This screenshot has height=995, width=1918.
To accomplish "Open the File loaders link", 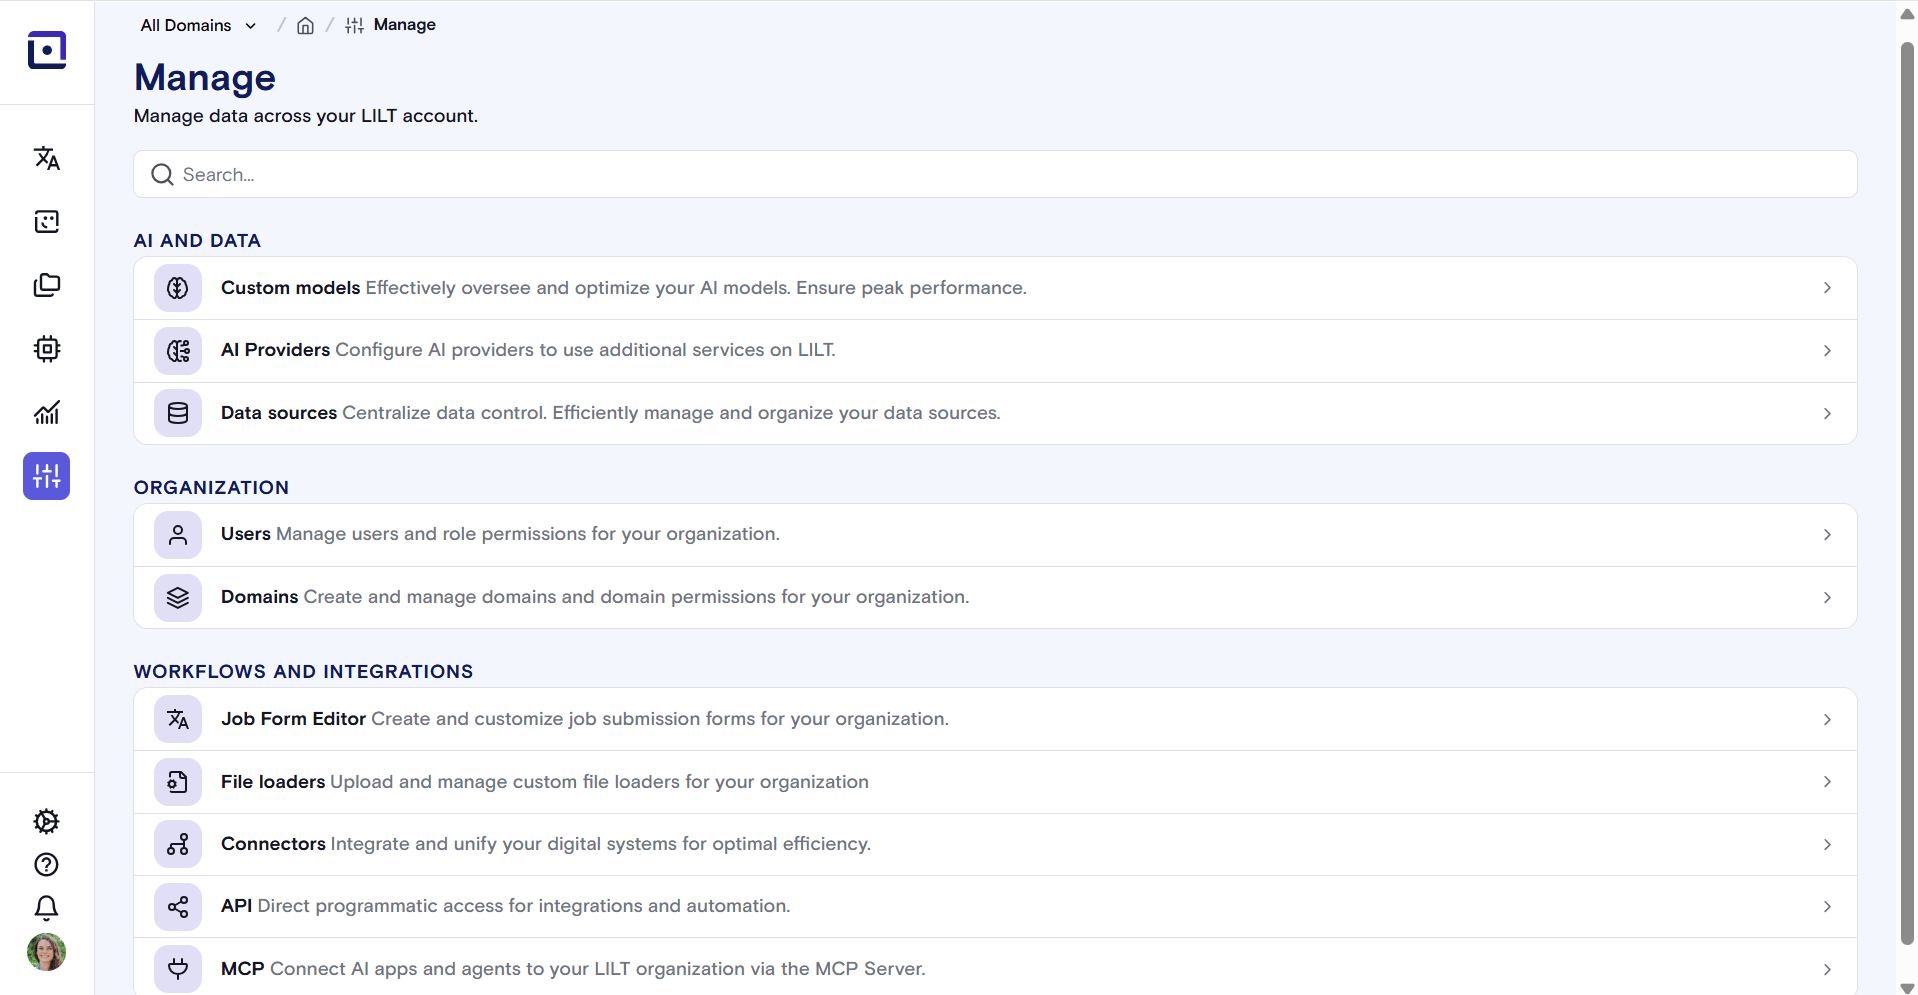I will tap(995, 782).
